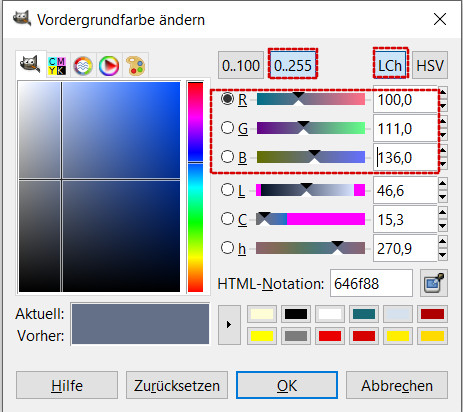Set value range to 0..100

click(241, 65)
